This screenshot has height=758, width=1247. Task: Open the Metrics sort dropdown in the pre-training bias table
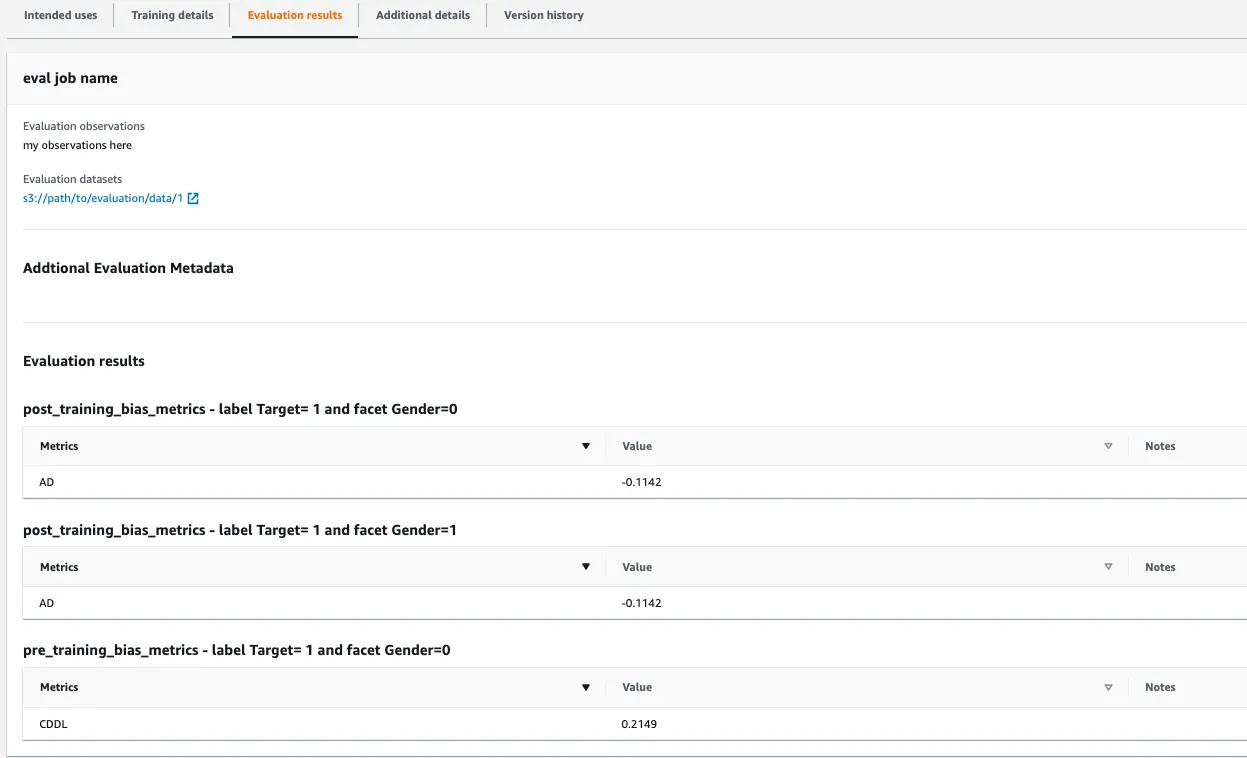[586, 687]
